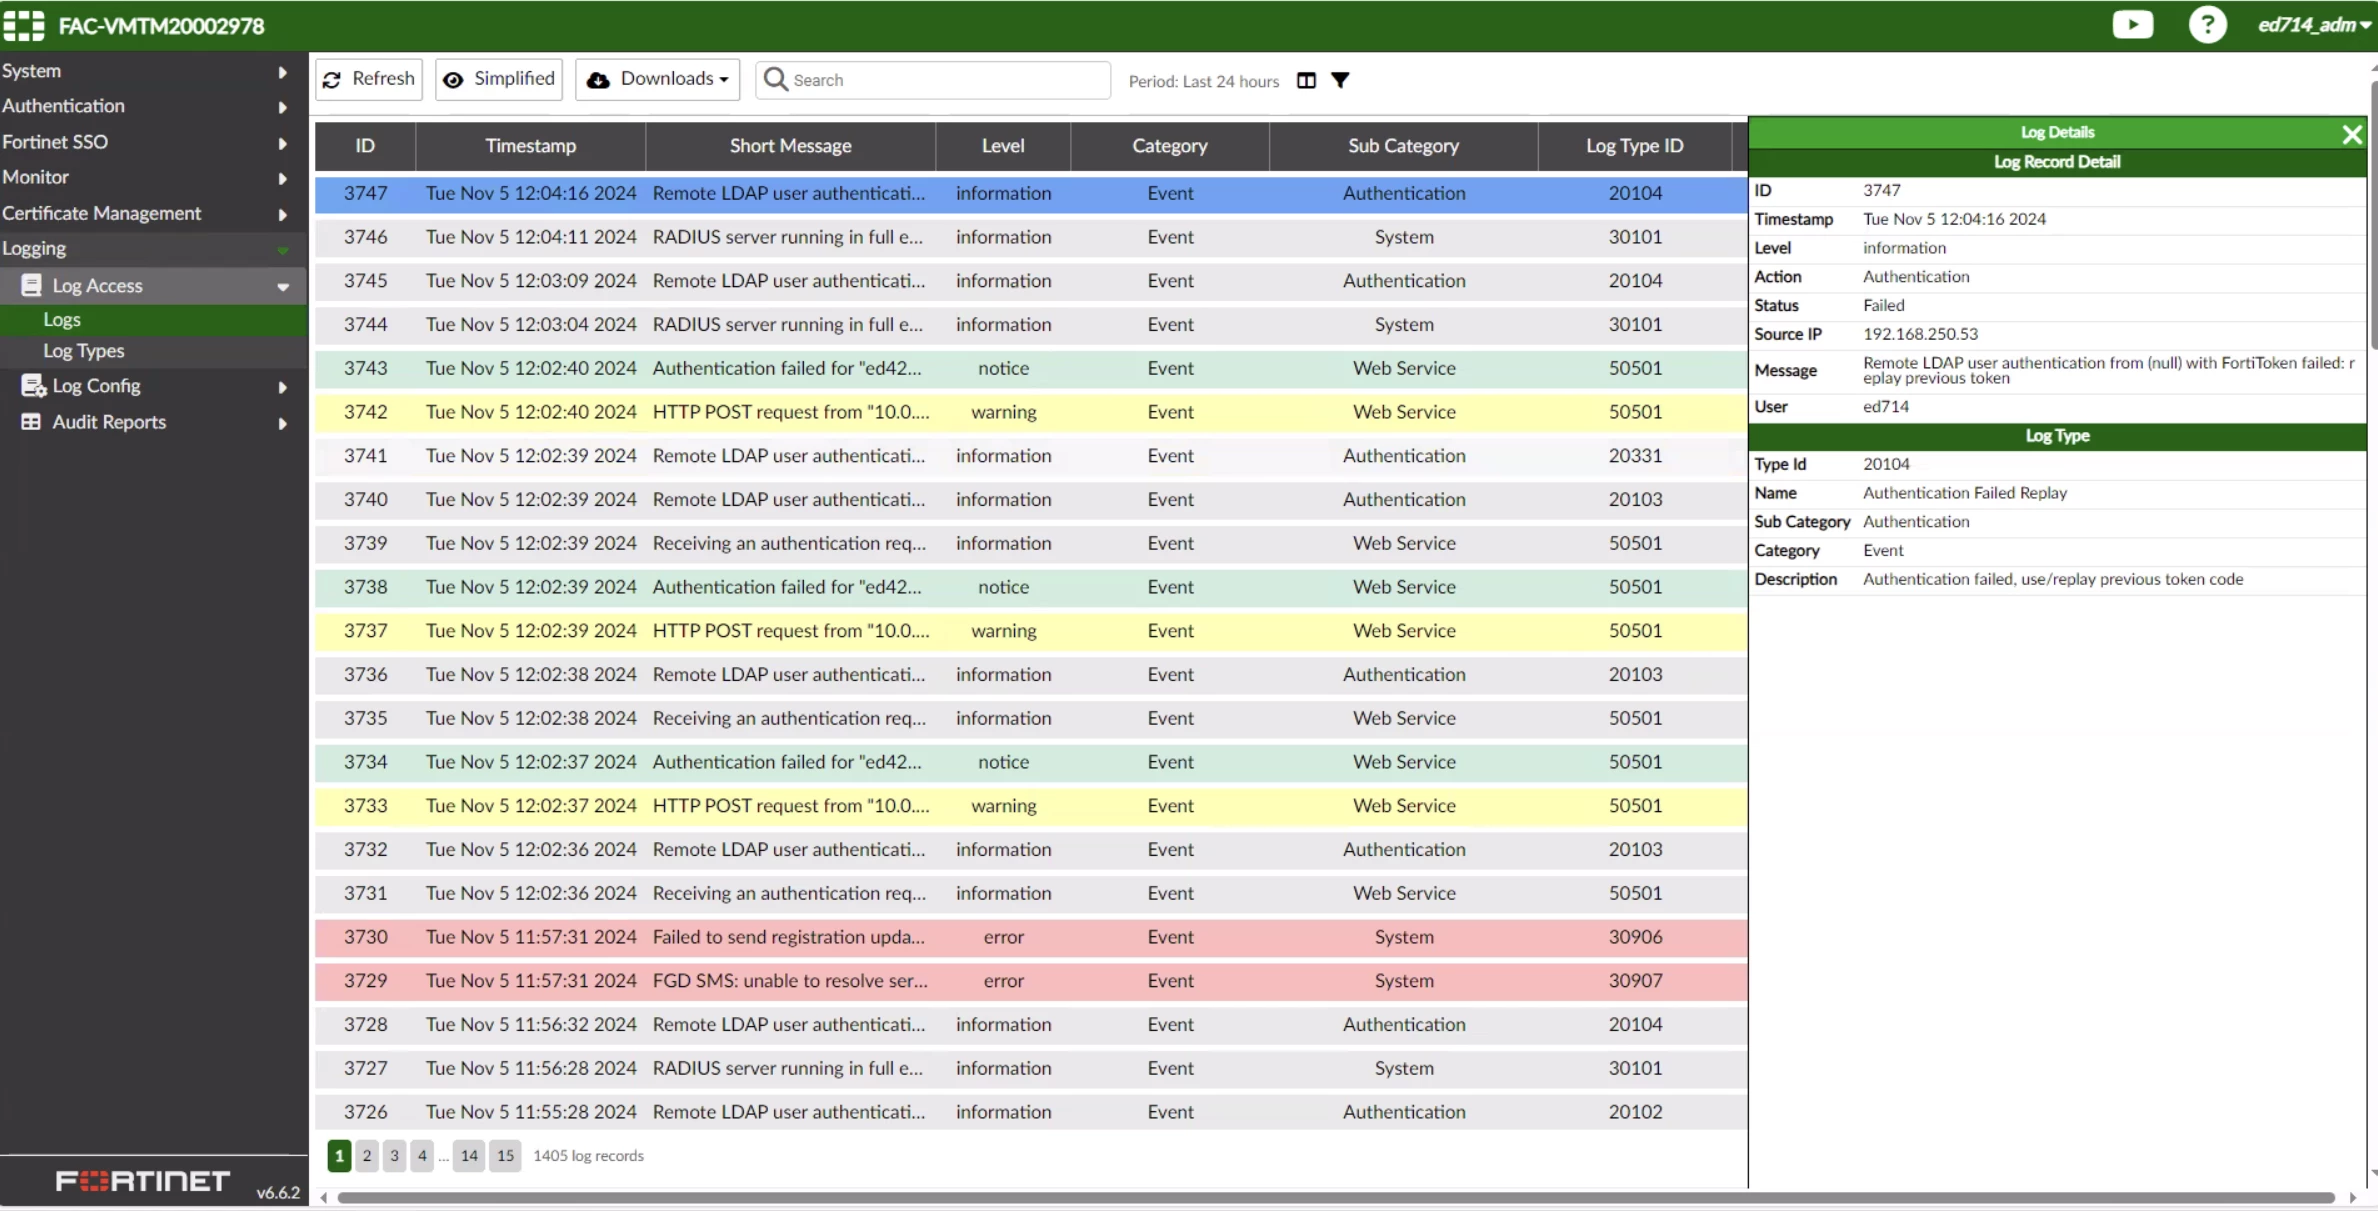Image resolution: width=2378 pixels, height=1211 pixels.
Task: Open the Downloads dropdown
Action: pos(657,79)
